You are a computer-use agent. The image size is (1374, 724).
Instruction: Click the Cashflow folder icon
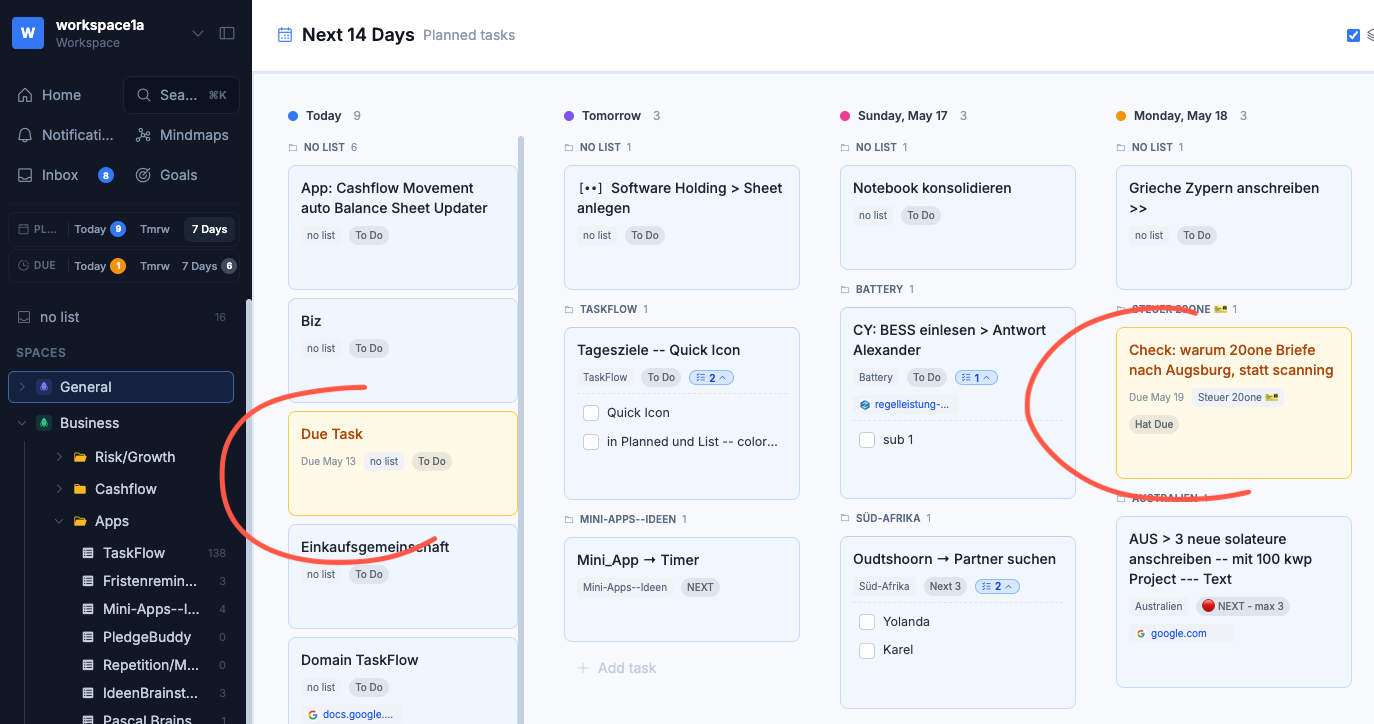[80, 489]
